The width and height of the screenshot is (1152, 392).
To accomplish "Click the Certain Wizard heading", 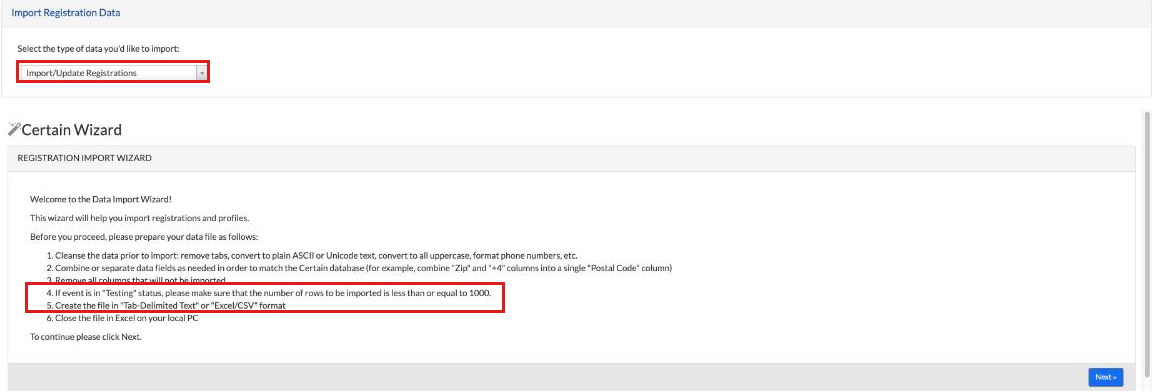I will pyautogui.click(x=71, y=130).
